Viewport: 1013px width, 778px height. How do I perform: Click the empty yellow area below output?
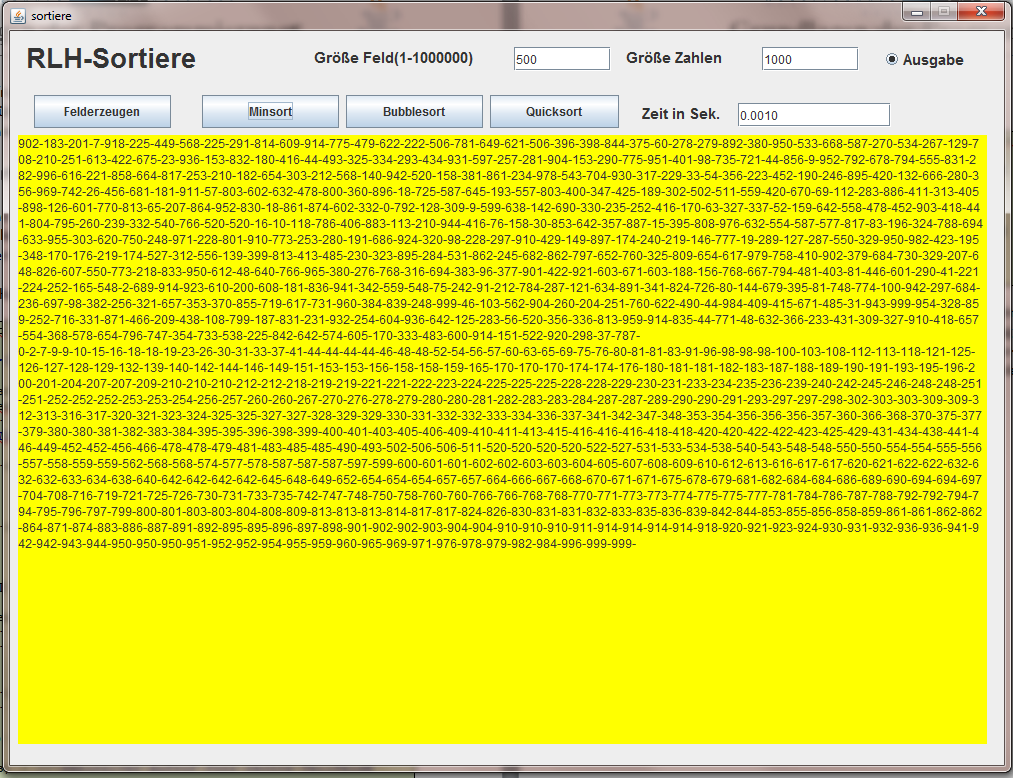click(x=500, y=650)
